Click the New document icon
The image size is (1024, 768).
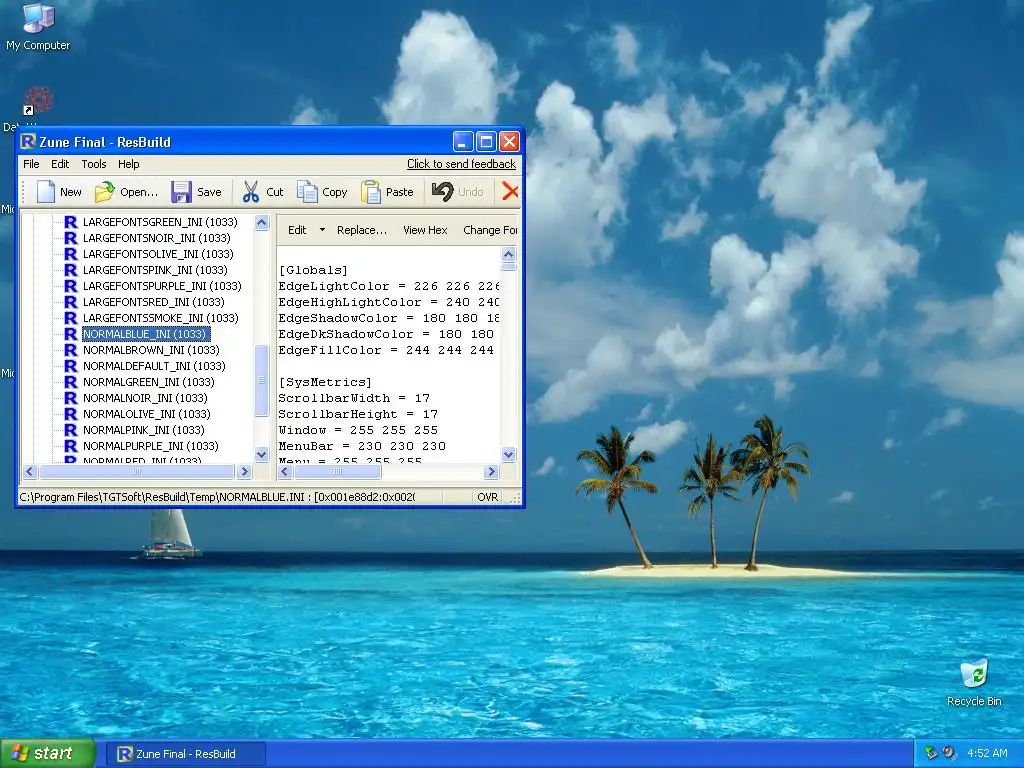[x=46, y=192]
